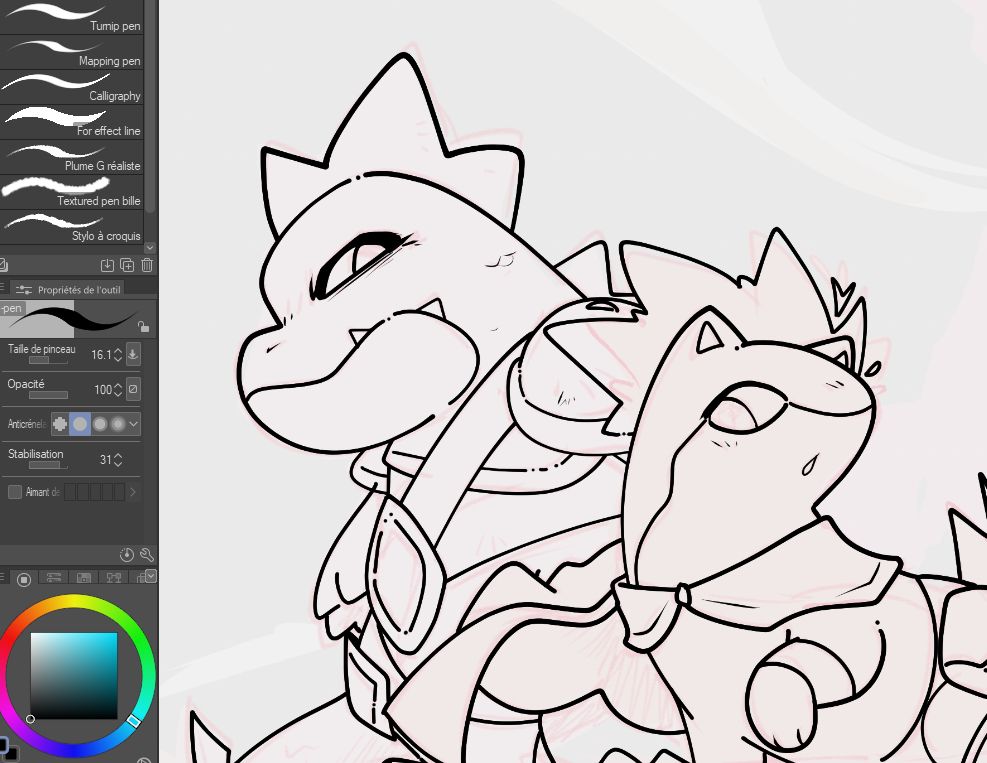Choose the Calligraphy sub tool
Viewport: 987px width, 763px height.
[x=71, y=88]
